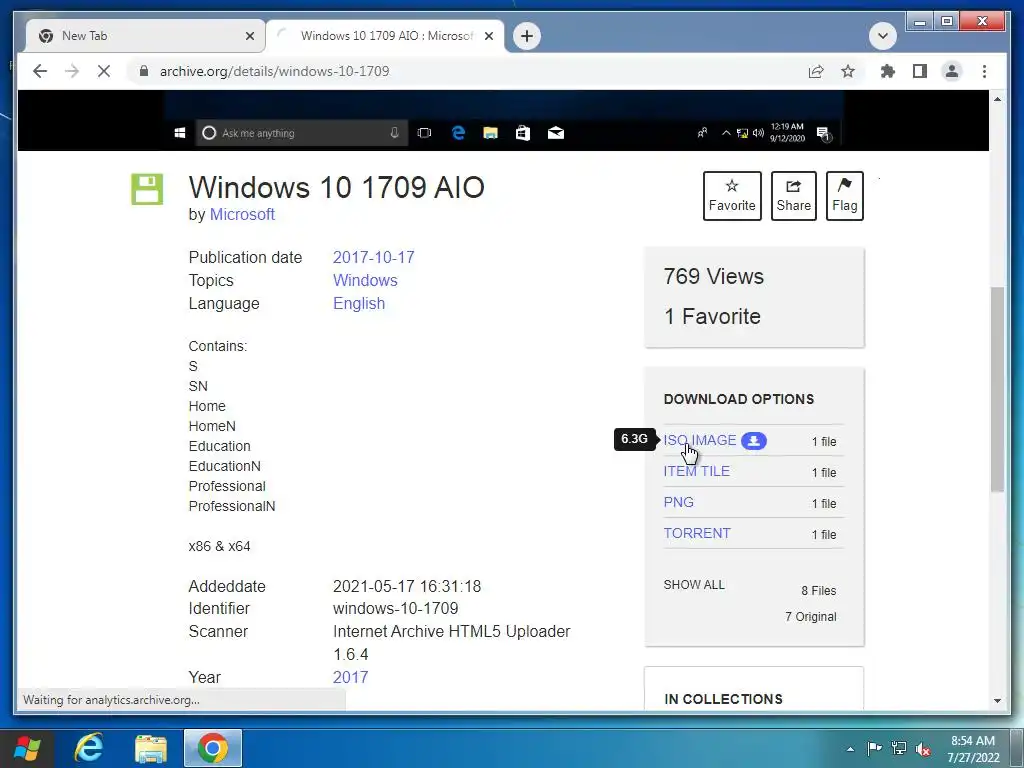Open a new tab with plus button
Image resolution: width=1024 pixels, height=768 pixels.
(527, 36)
